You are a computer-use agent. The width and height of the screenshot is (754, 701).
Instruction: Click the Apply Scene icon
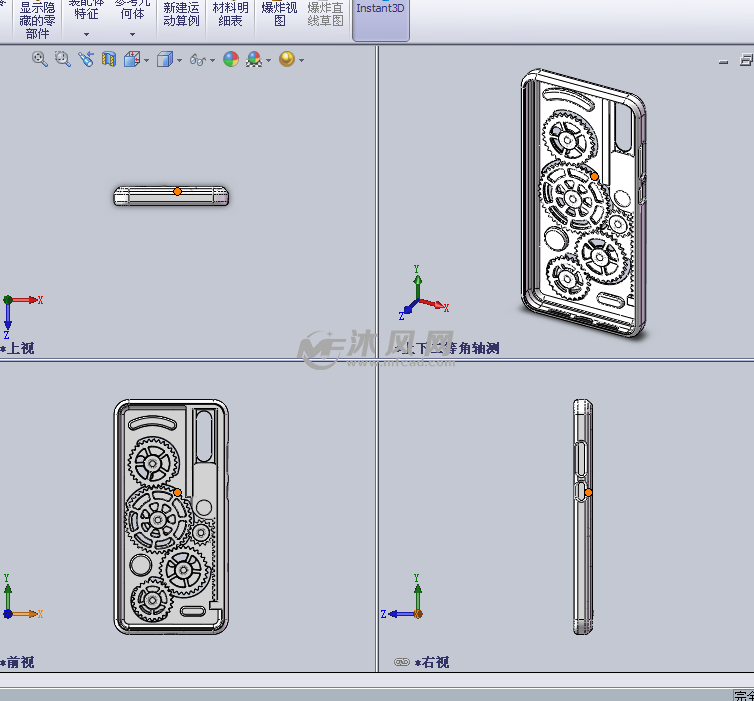coord(254,59)
